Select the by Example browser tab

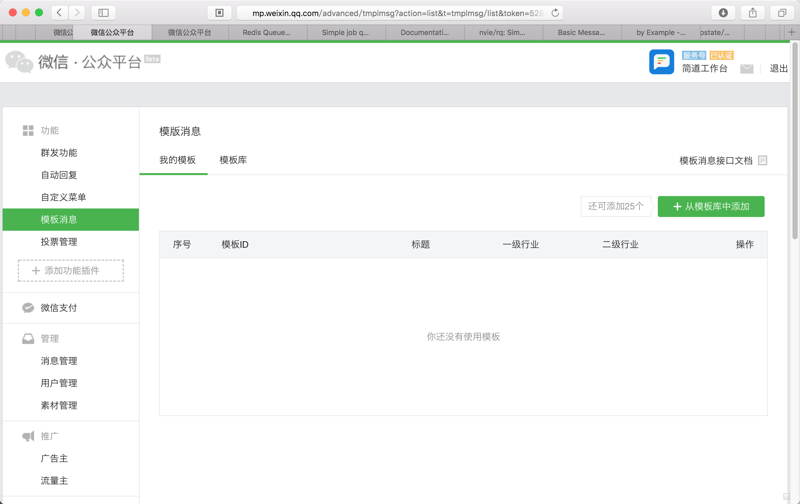pos(661,32)
